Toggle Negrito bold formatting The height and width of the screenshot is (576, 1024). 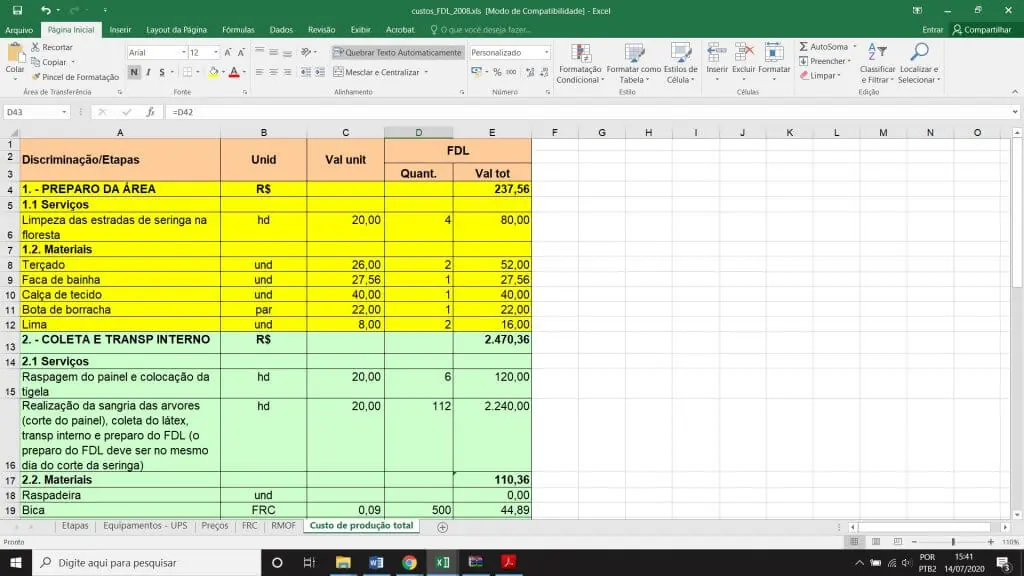pyautogui.click(x=133, y=72)
